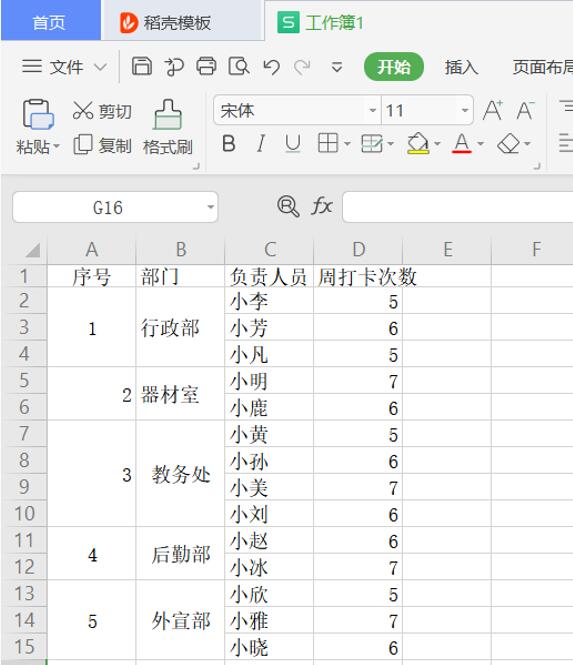This screenshot has width=573, height=665.
Task: Click the Format Painter brush
Action: coord(168,115)
